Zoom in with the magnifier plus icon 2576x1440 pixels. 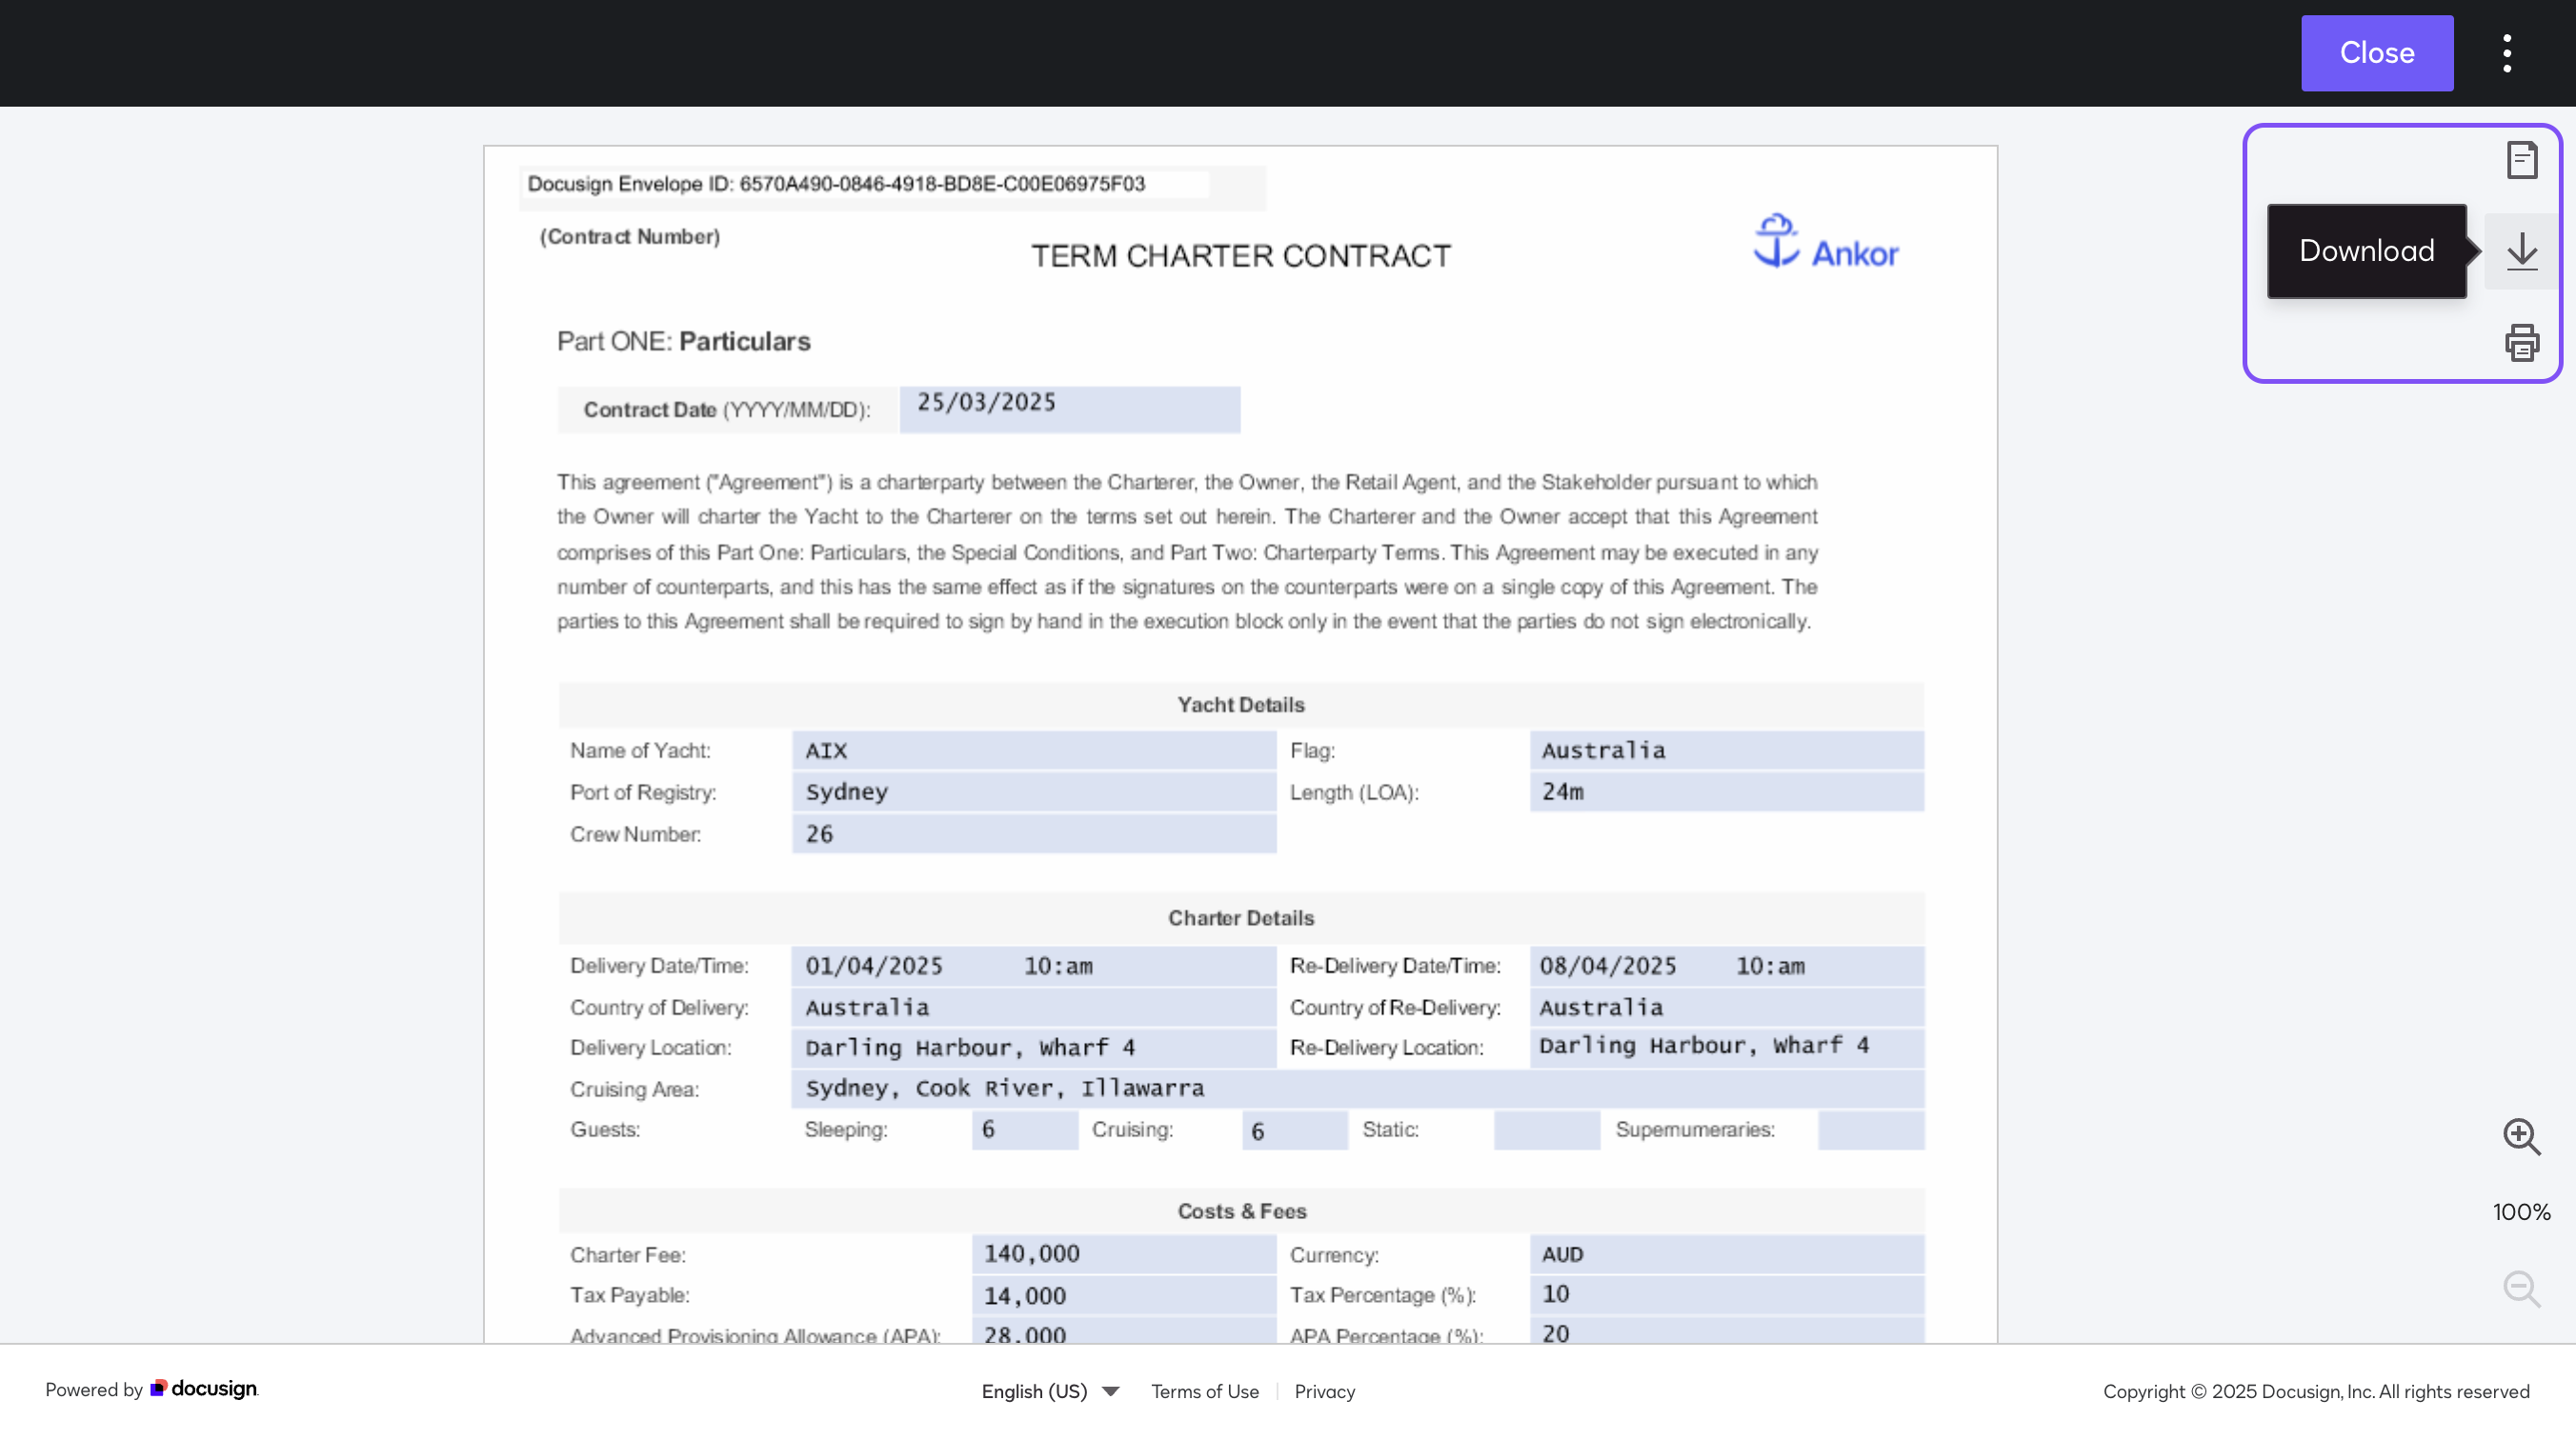[x=2521, y=1136]
